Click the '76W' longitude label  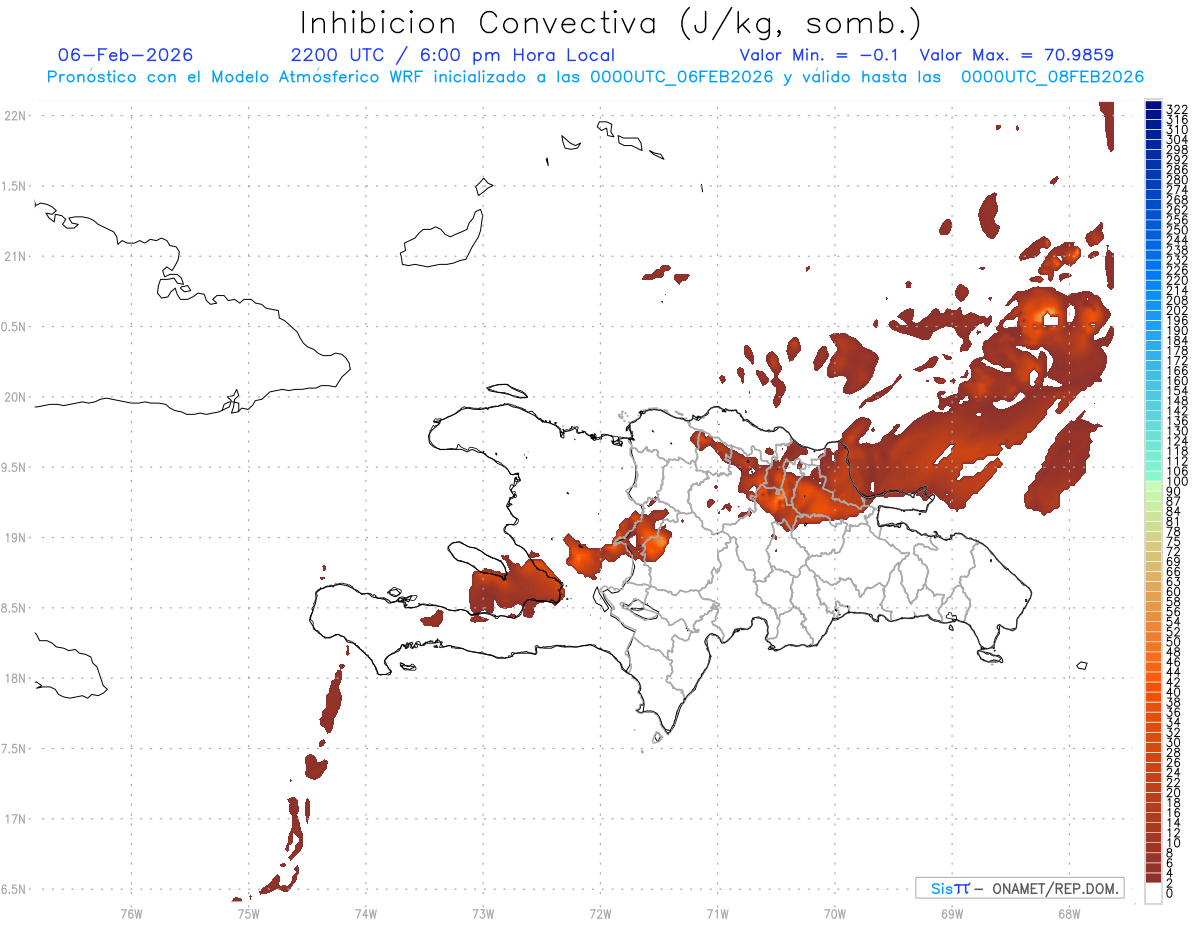131,913
